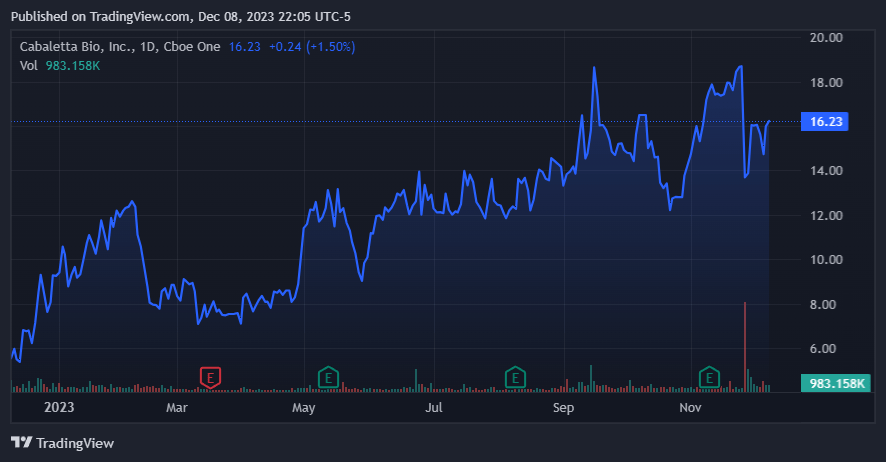Click the 12.00 price axis label

click(x=826, y=216)
